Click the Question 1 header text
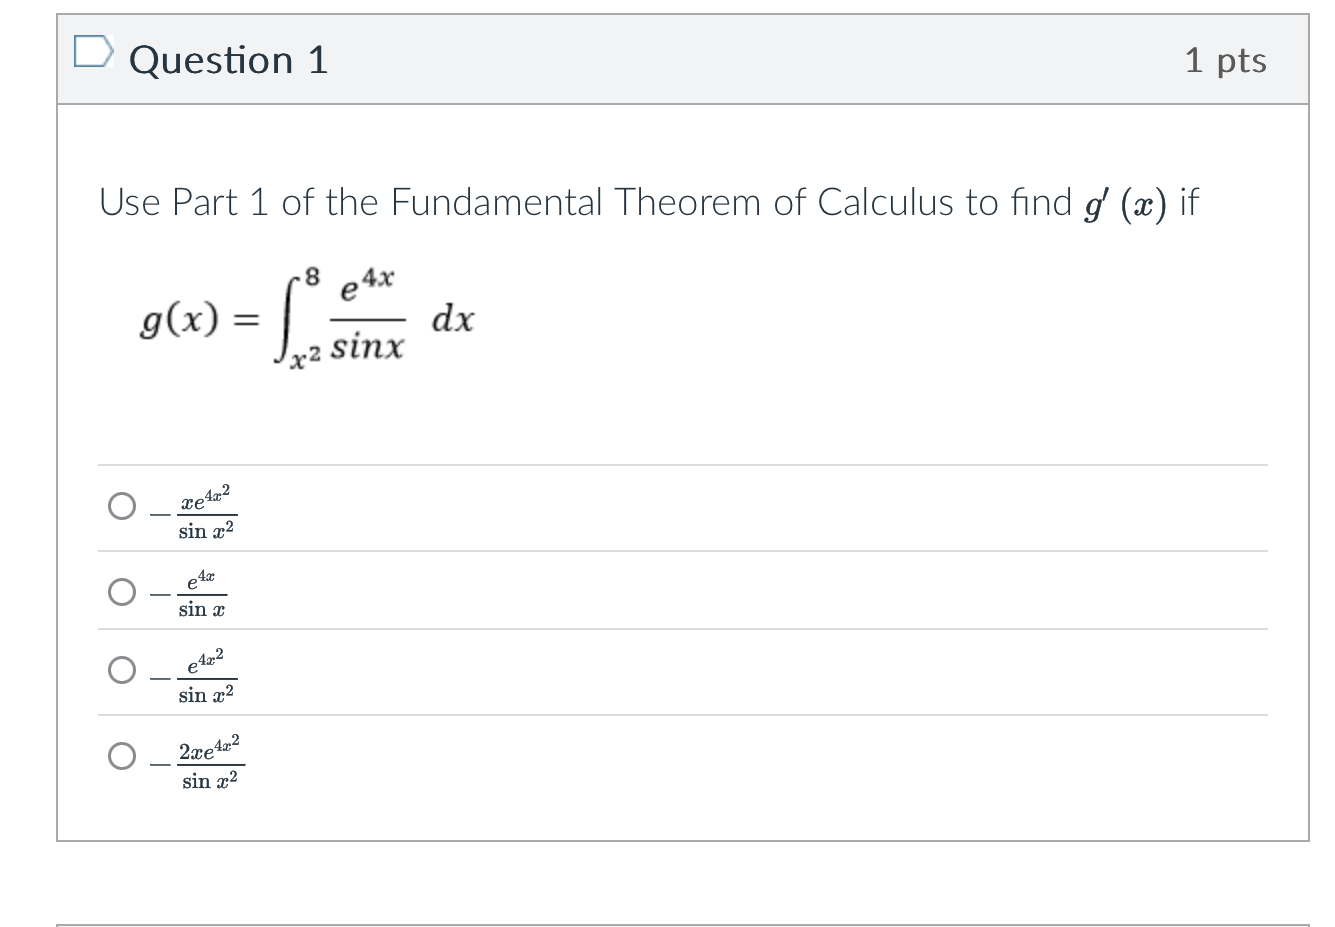Image resolution: width=1335 pixels, height=927 pixels. [228, 60]
